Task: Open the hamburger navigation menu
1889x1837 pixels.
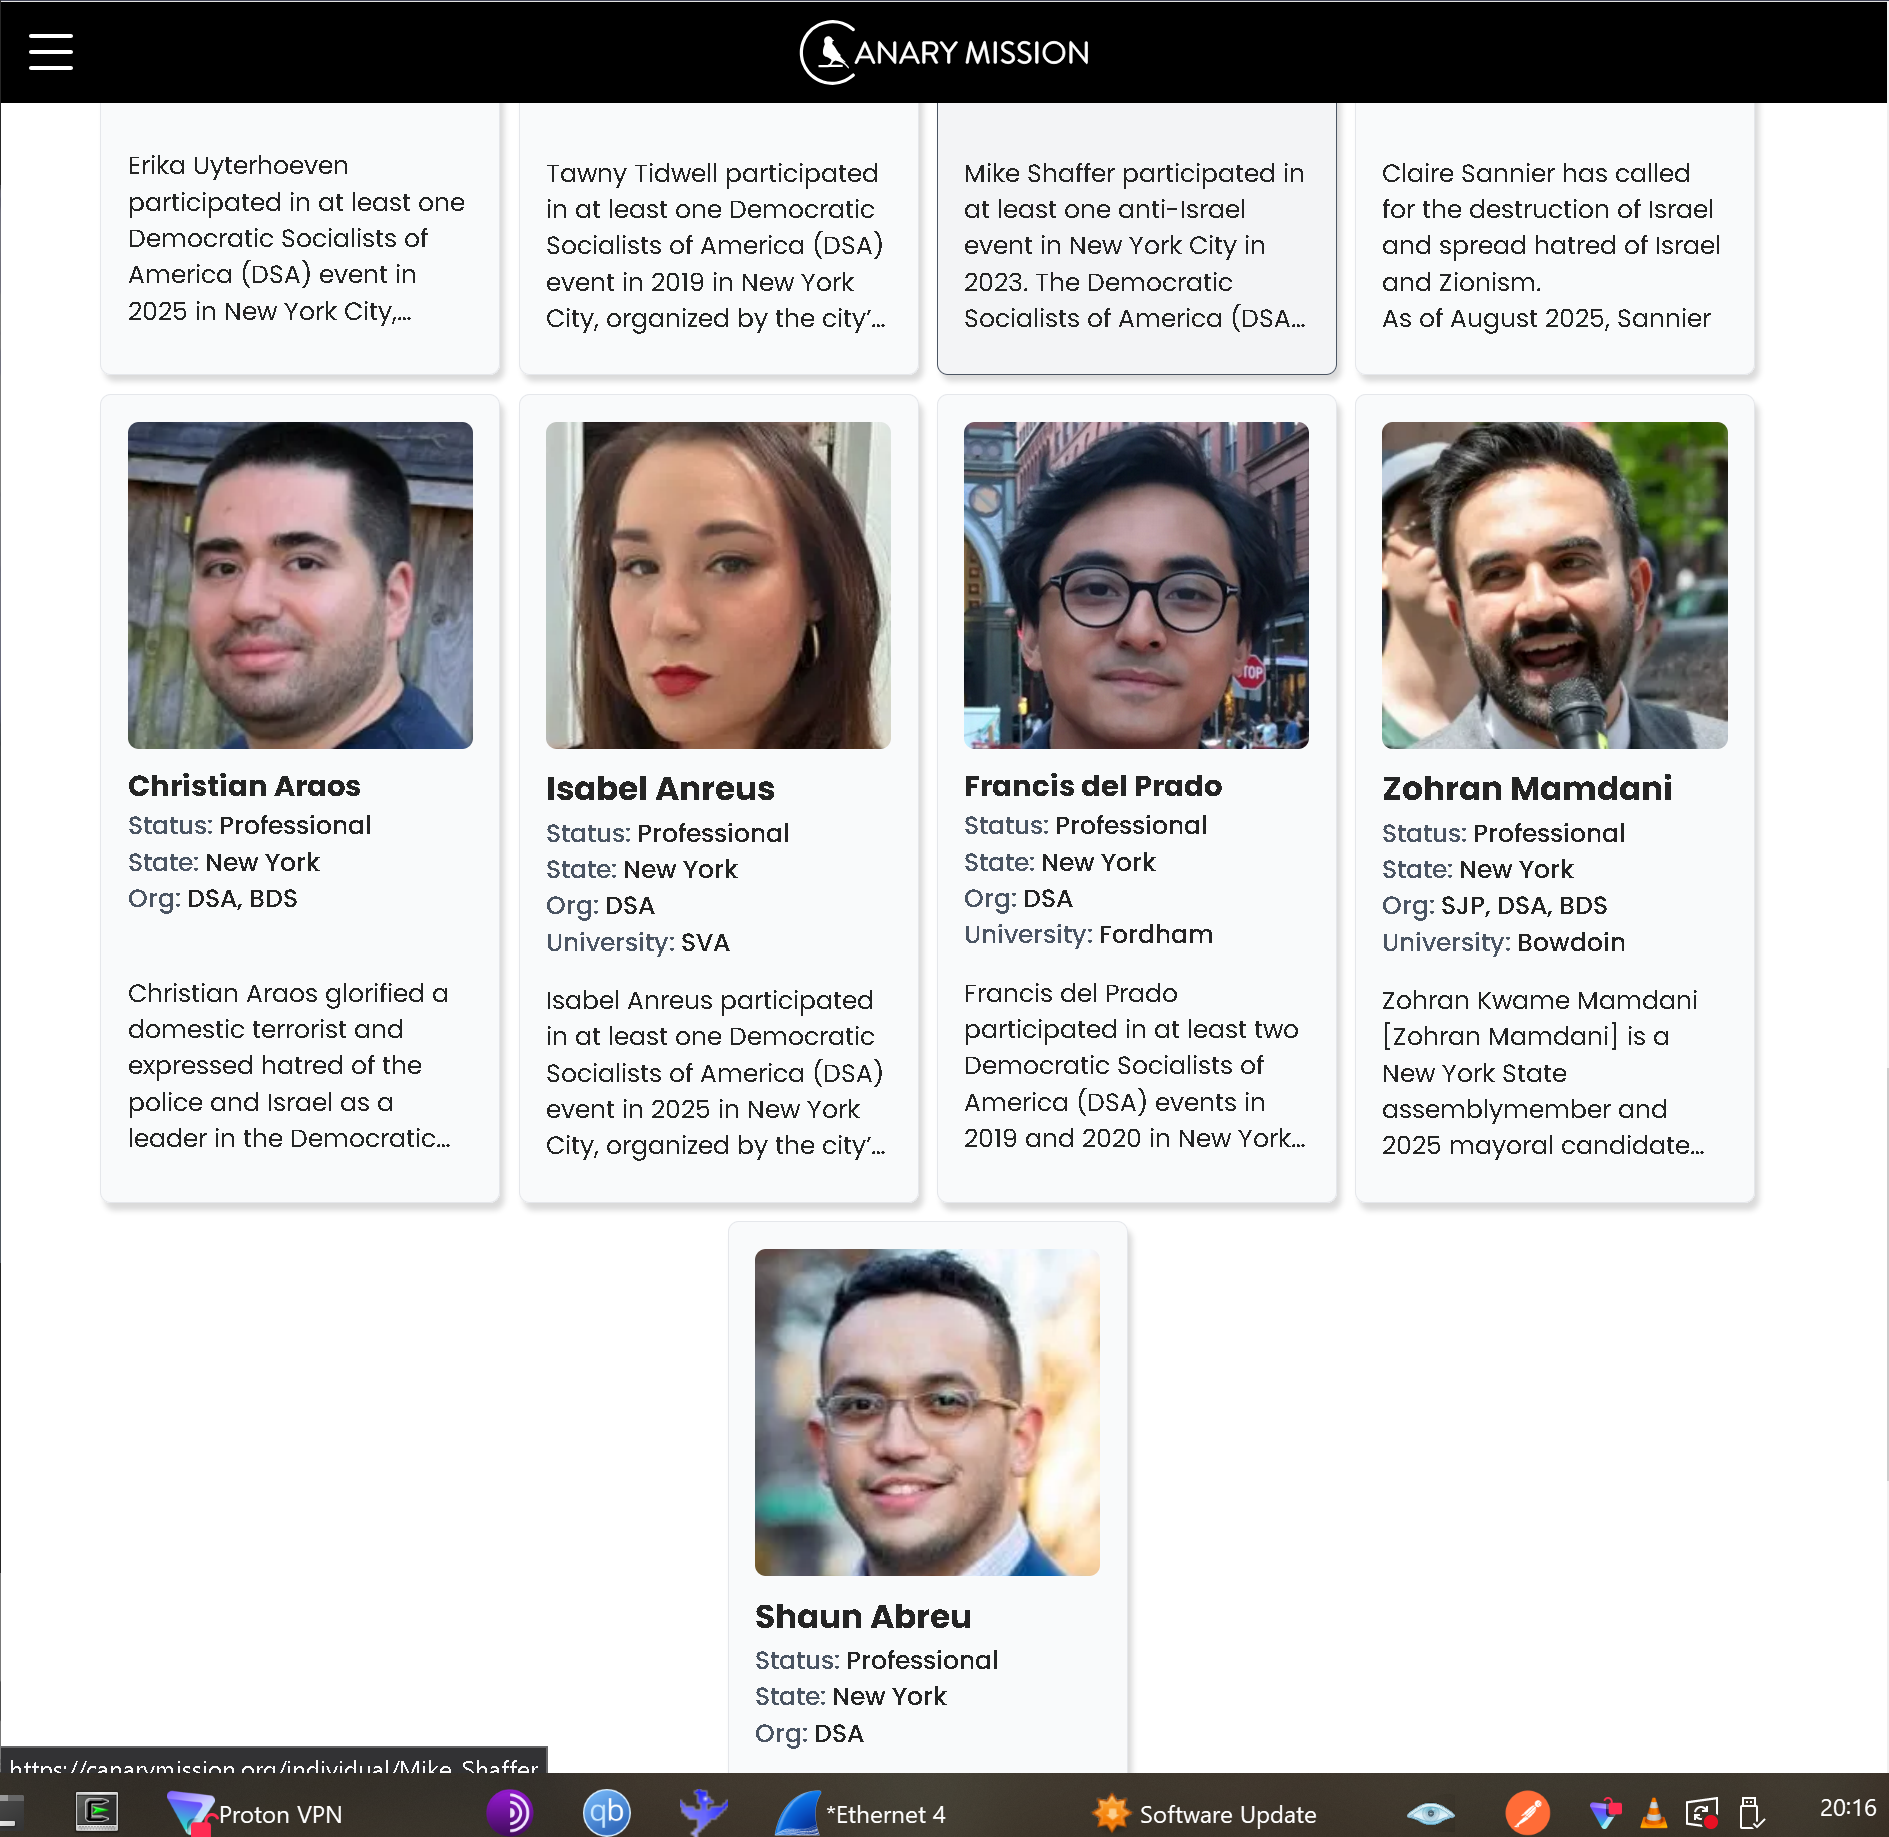Action: pos(51,52)
